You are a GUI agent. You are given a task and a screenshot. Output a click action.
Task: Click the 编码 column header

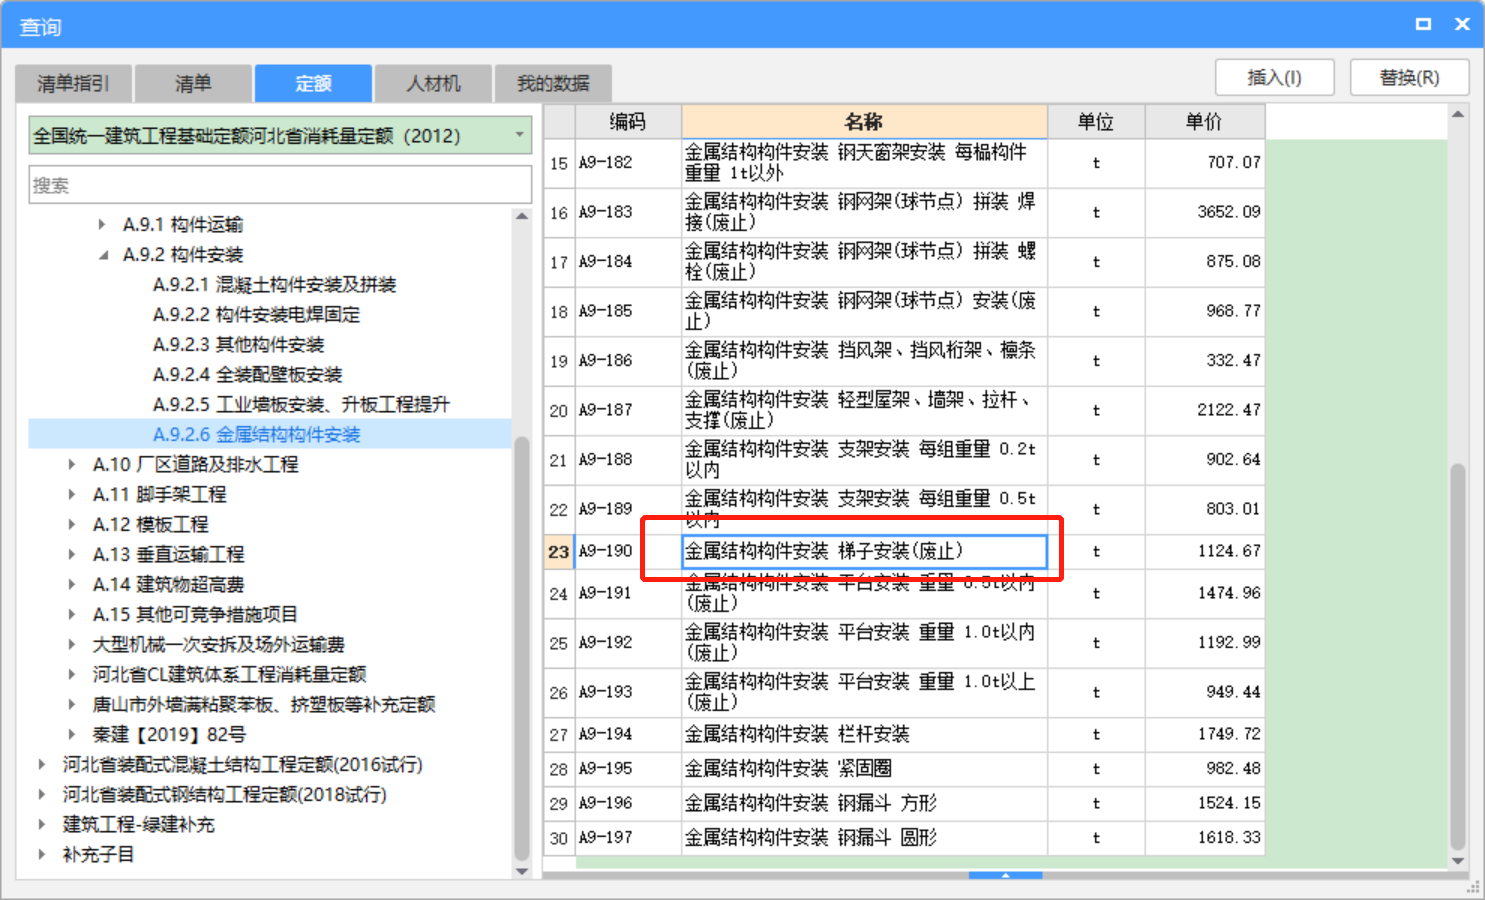click(x=628, y=121)
